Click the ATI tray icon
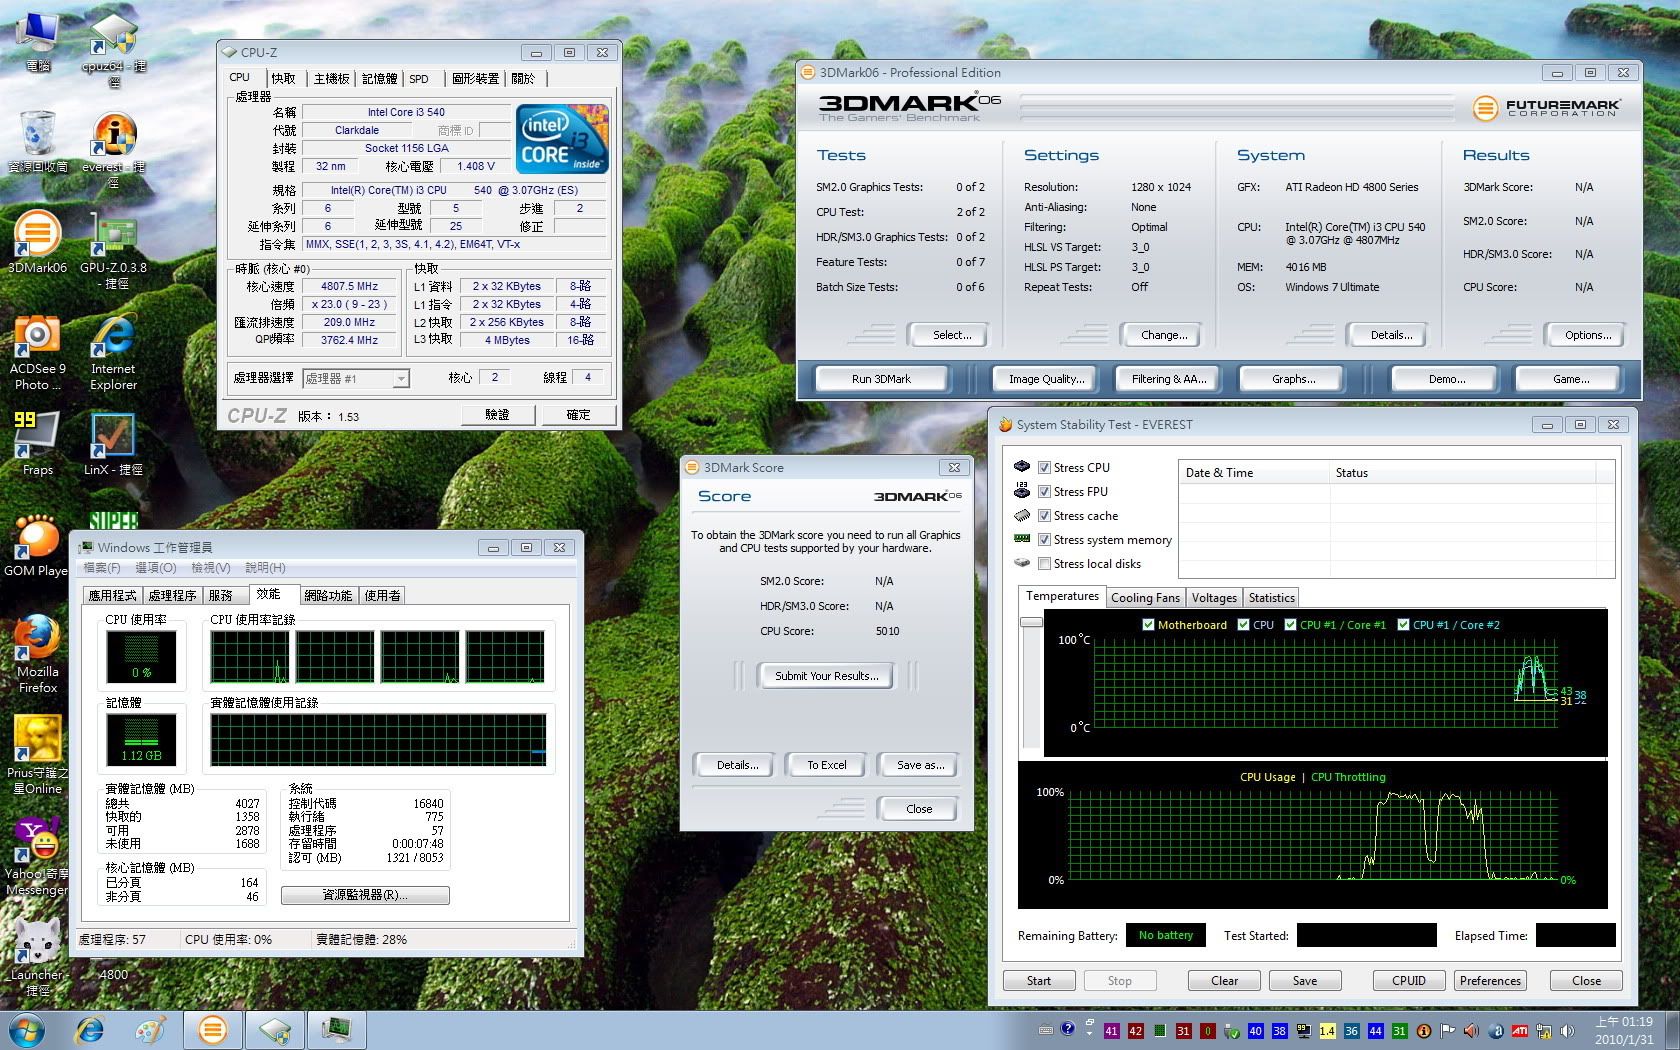The height and width of the screenshot is (1050, 1680). click(x=1519, y=1031)
